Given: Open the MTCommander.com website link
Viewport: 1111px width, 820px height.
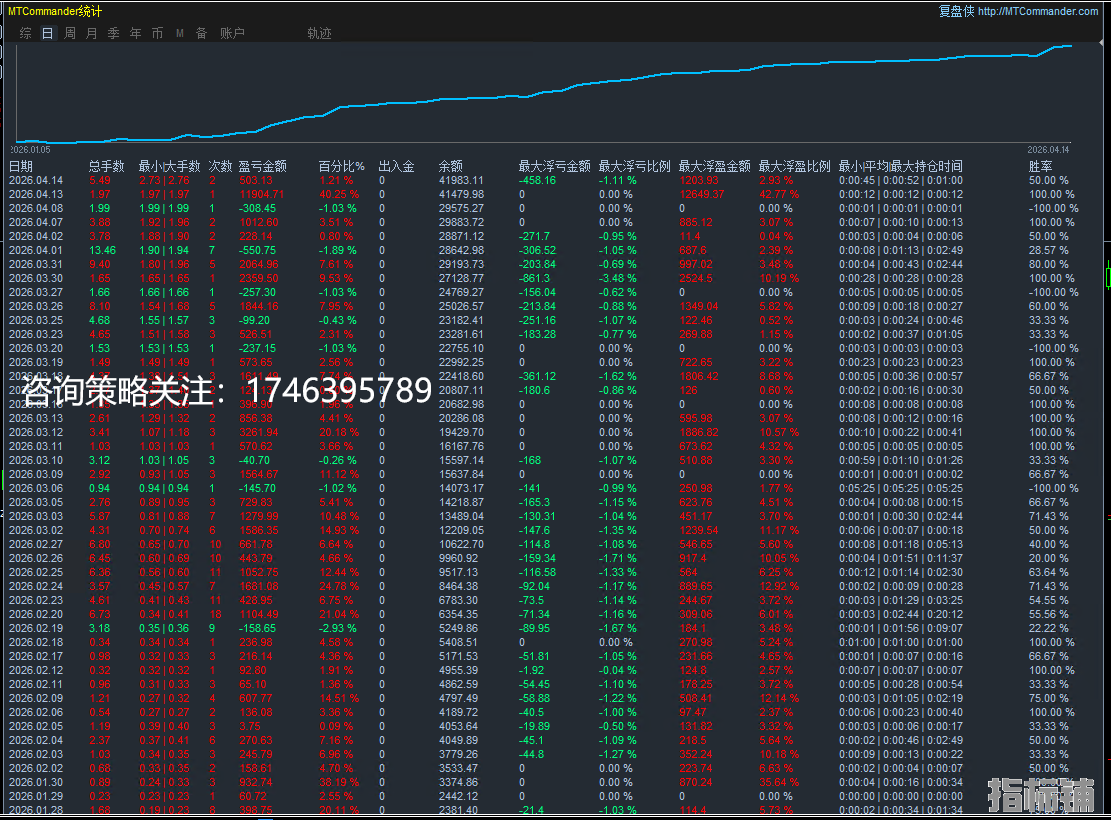Looking at the screenshot, I should [x=1040, y=11].
